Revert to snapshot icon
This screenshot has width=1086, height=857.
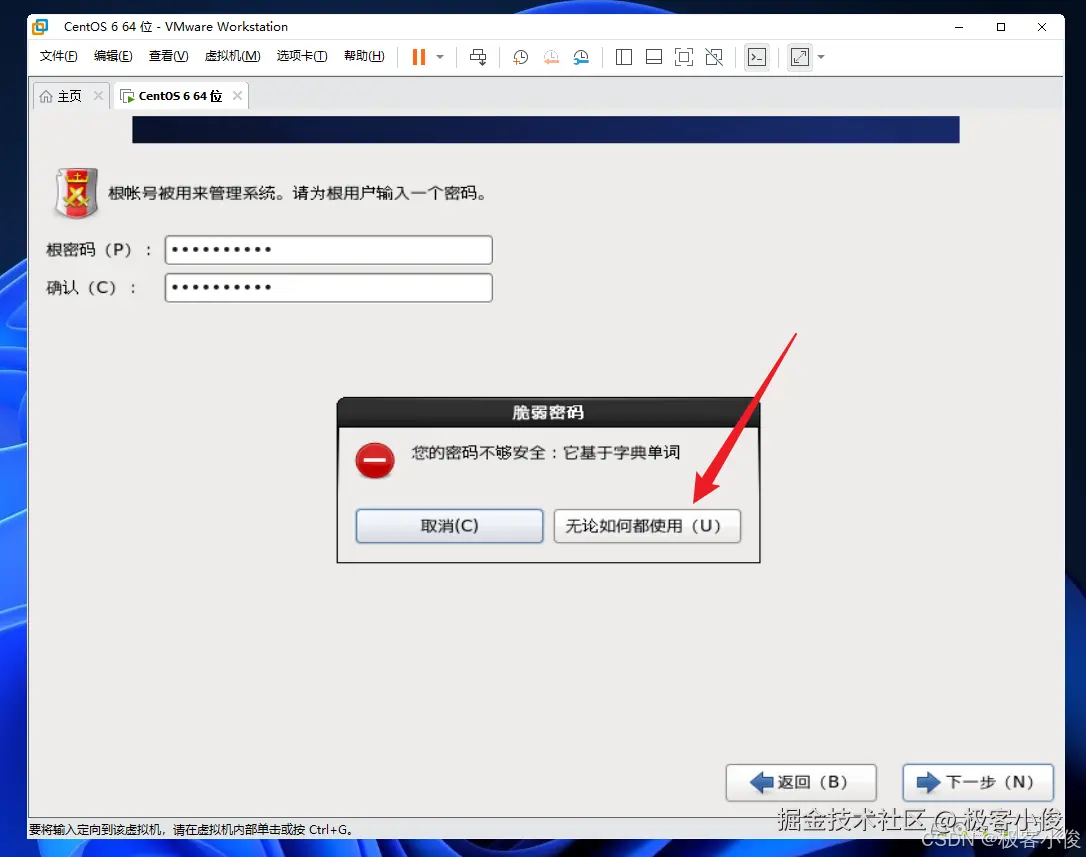(551, 57)
